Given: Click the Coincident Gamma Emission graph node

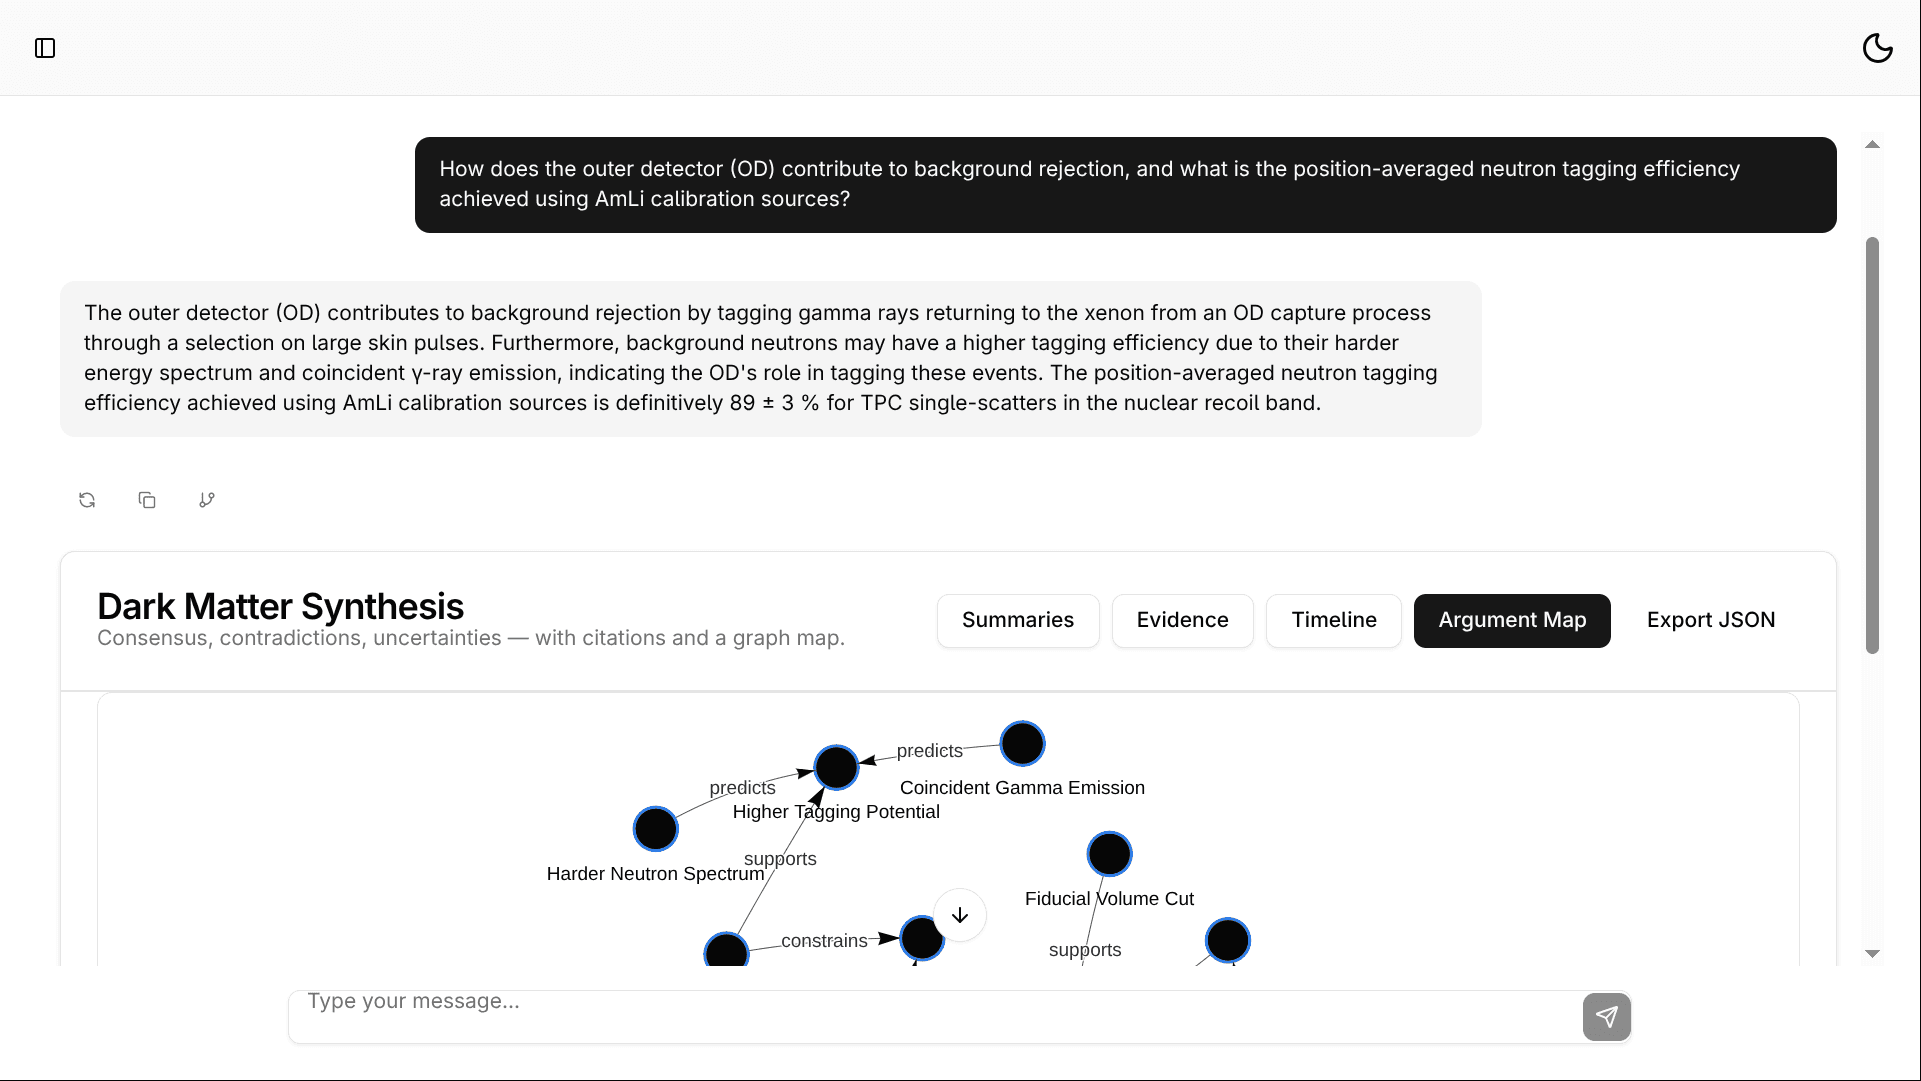Looking at the screenshot, I should [x=1022, y=744].
